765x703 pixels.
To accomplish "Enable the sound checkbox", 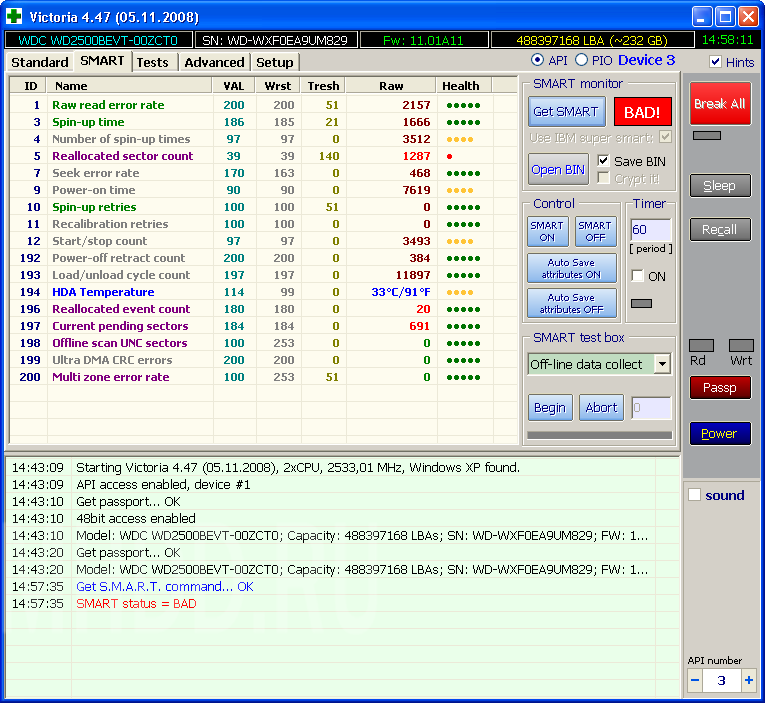I will [x=694, y=495].
